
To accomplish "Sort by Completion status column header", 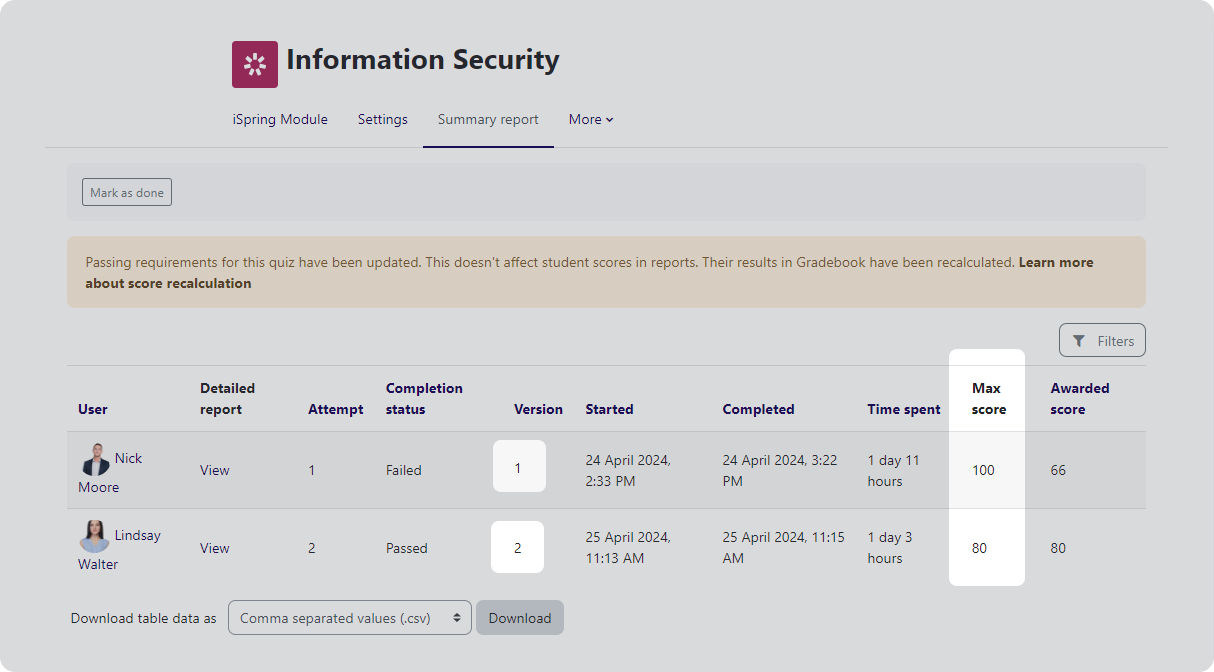I will 424,398.
